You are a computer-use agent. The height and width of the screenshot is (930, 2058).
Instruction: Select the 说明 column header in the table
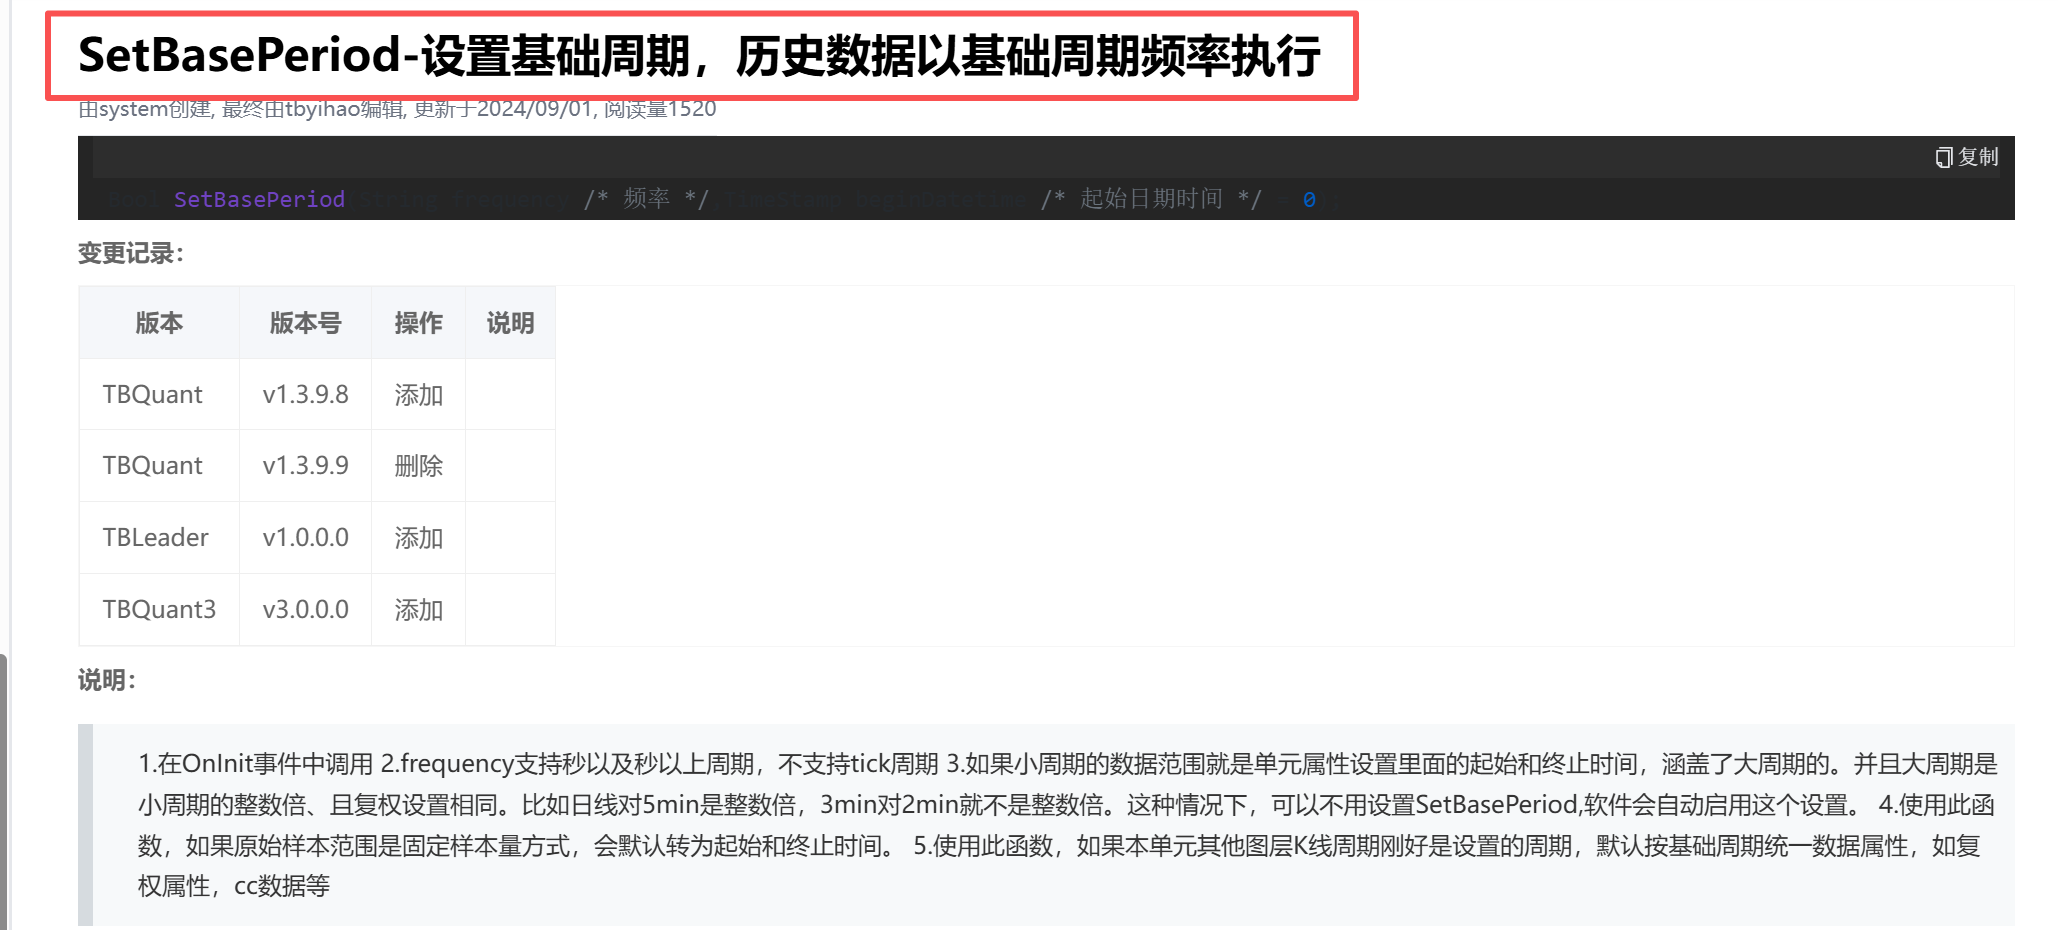510,323
